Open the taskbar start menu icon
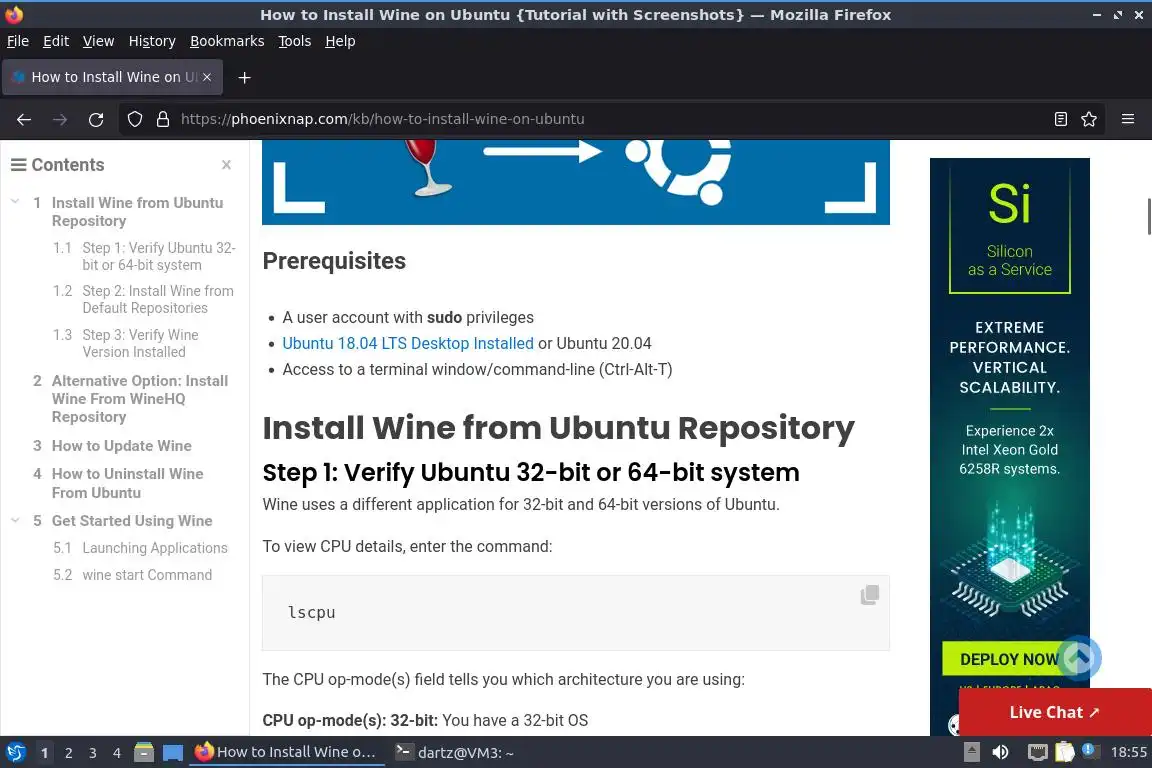The width and height of the screenshot is (1152, 768). coord(15,753)
